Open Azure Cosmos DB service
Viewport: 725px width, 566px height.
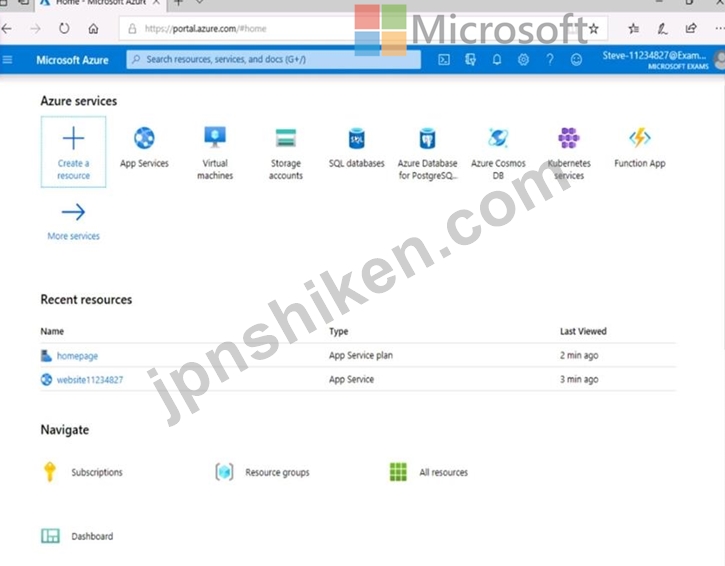pyautogui.click(x=498, y=153)
